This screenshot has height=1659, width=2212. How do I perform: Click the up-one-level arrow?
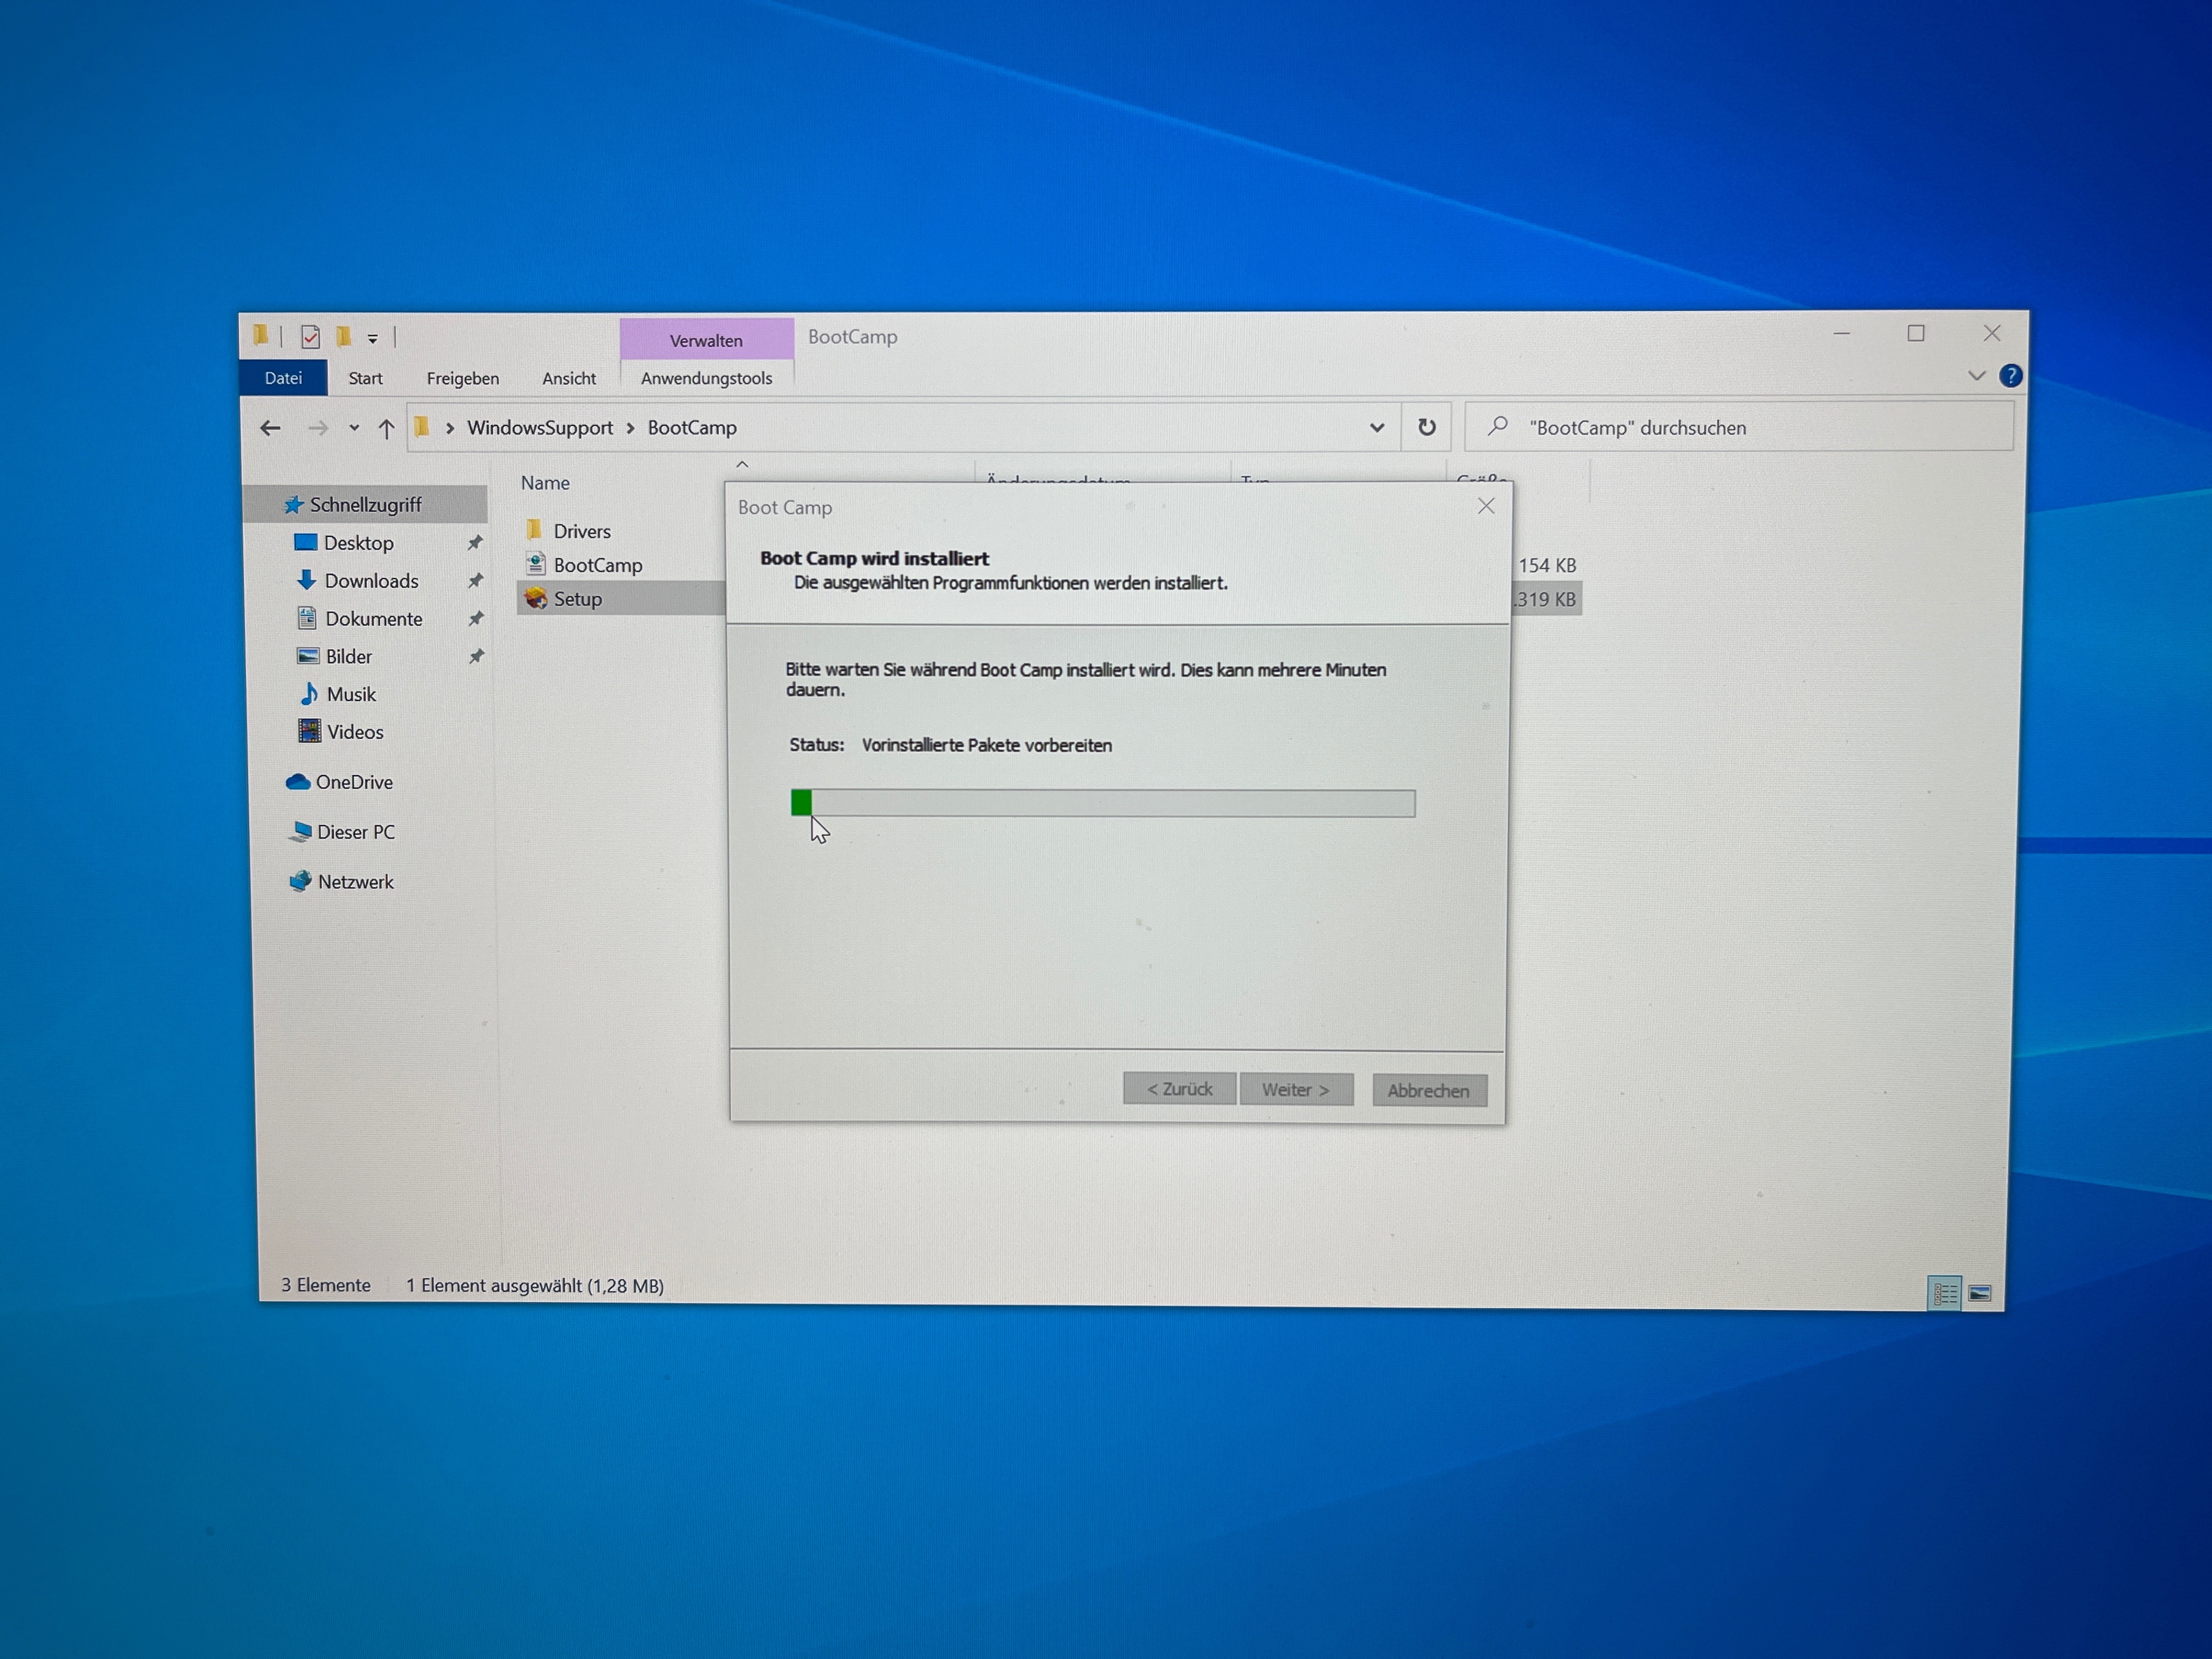coord(386,429)
